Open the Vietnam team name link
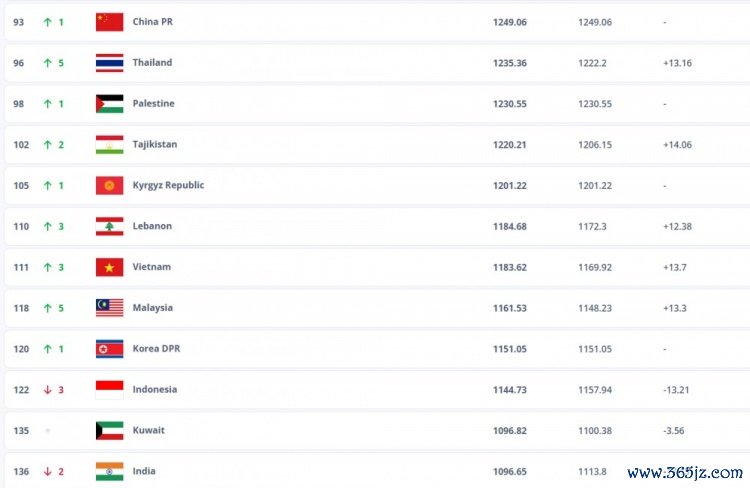Screen dimensions: 750x488 152,267
